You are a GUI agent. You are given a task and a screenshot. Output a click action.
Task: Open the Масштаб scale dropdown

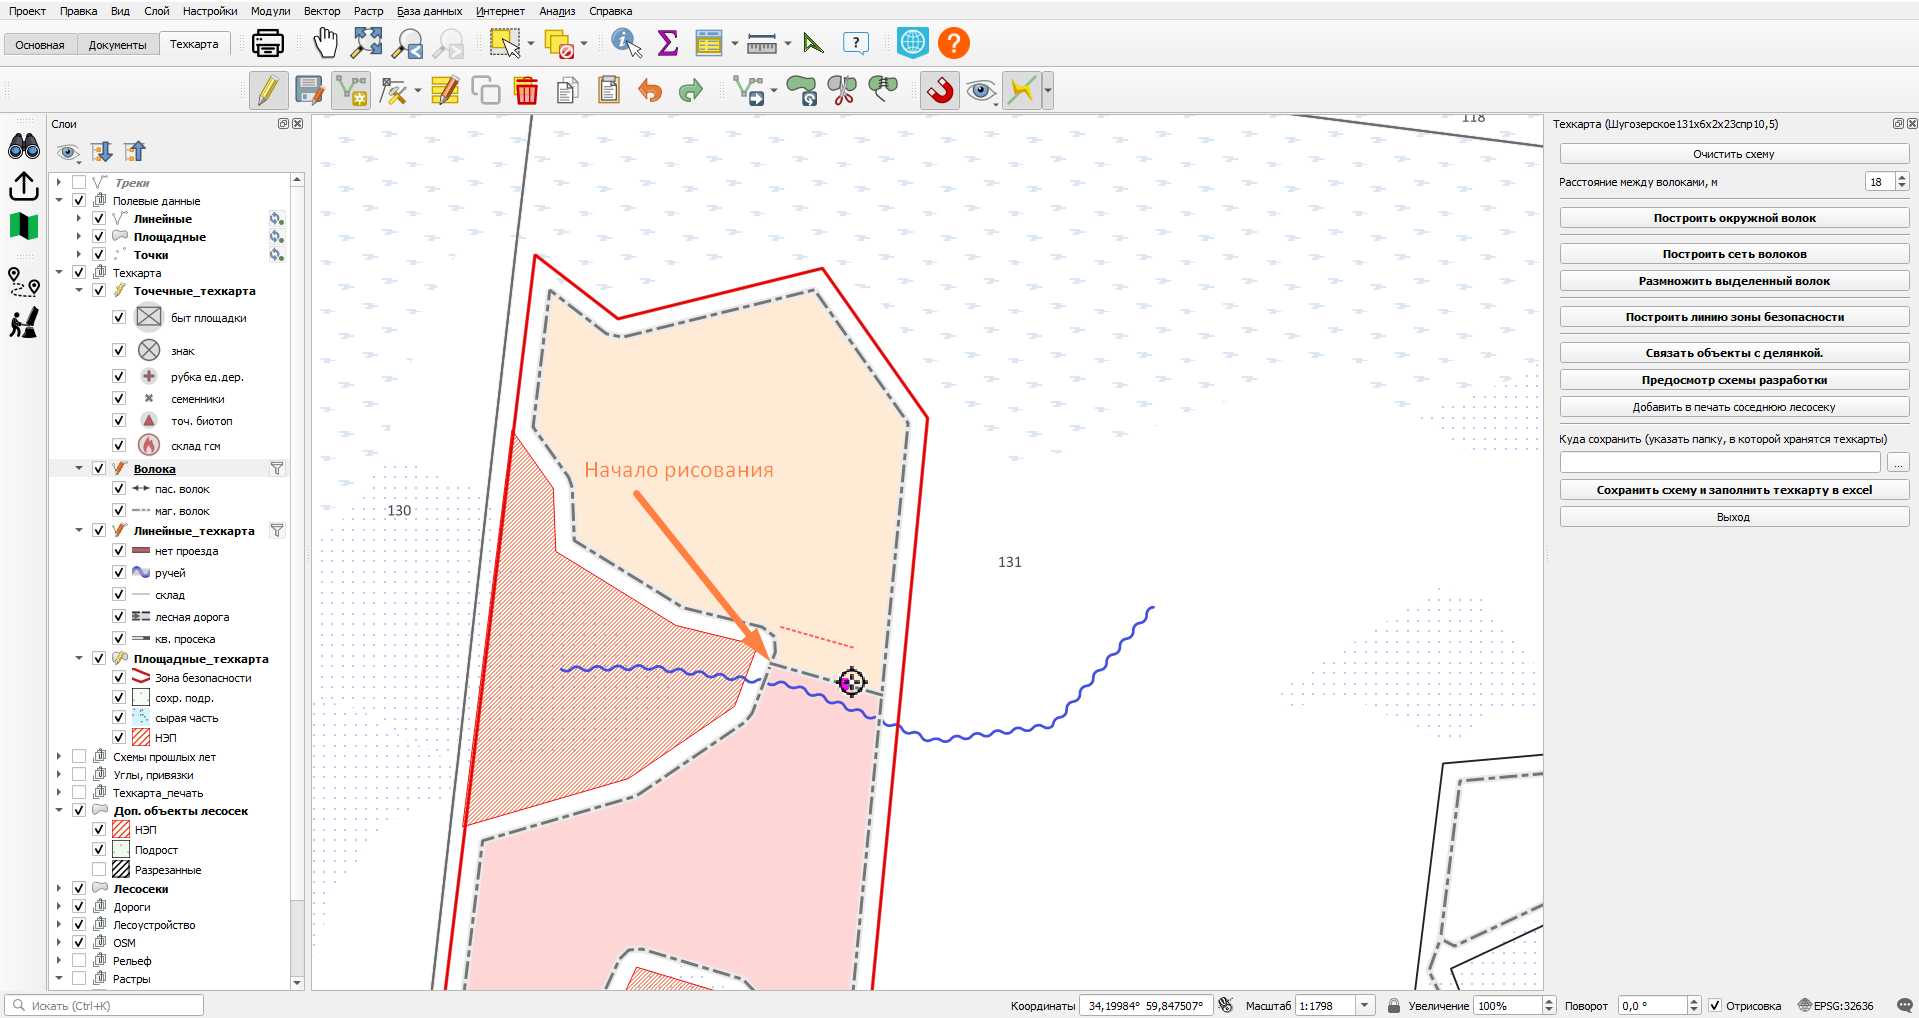click(x=1365, y=1006)
